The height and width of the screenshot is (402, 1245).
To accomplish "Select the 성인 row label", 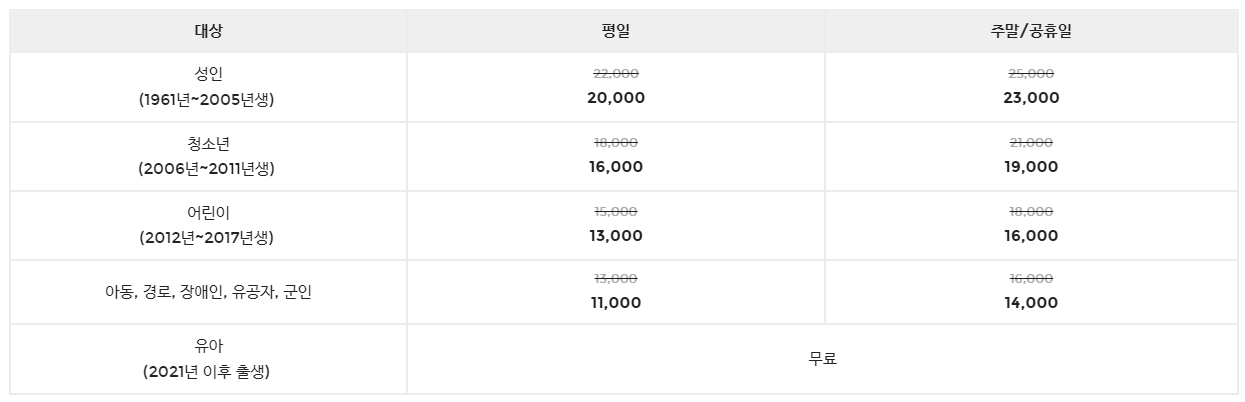I will (208, 76).
